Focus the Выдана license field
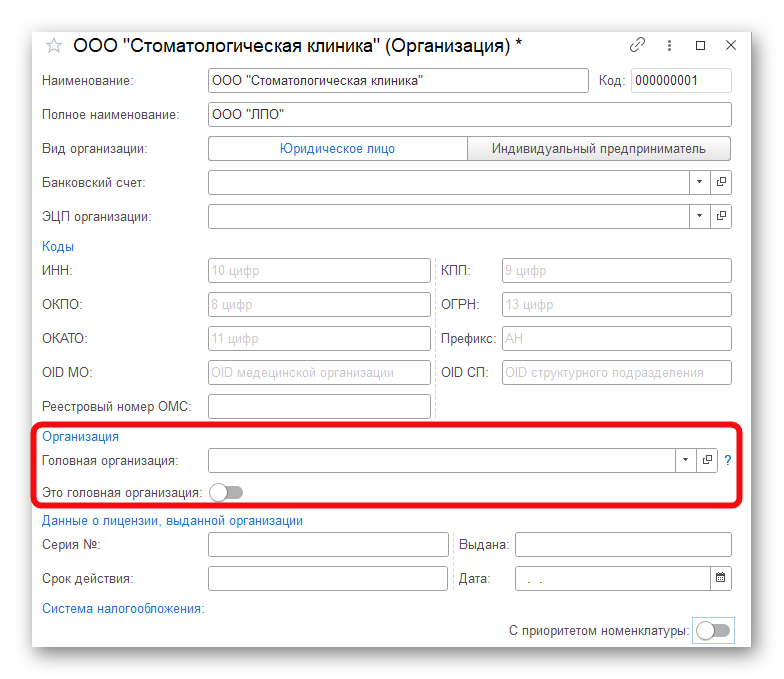Viewport: 784px width, 679px height. pyautogui.click(x=623, y=544)
